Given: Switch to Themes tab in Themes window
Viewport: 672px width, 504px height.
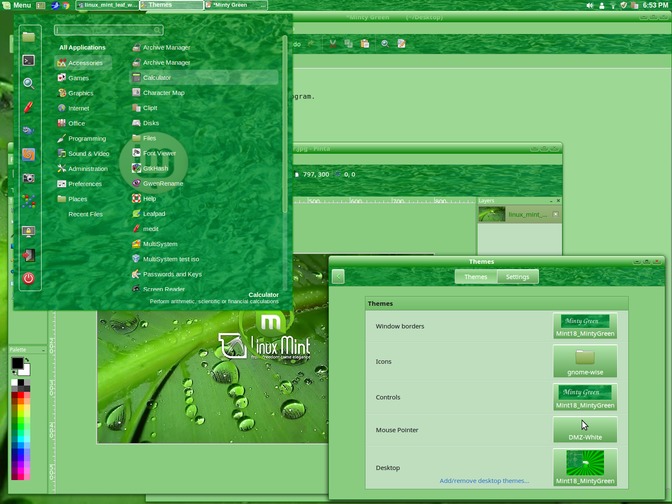Looking at the screenshot, I should click(476, 277).
